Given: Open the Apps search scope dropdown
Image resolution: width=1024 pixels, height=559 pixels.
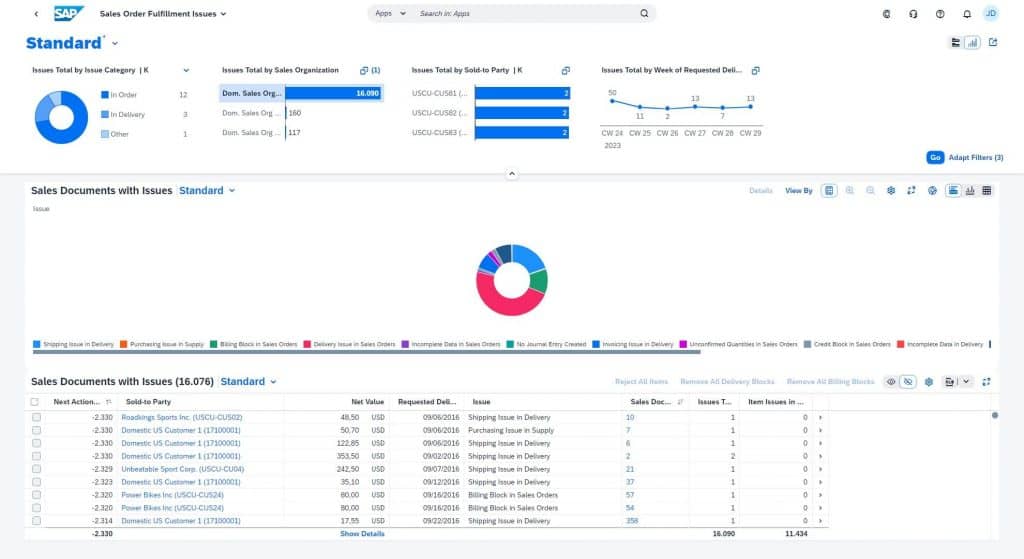Looking at the screenshot, I should pyautogui.click(x=391, y=13).
